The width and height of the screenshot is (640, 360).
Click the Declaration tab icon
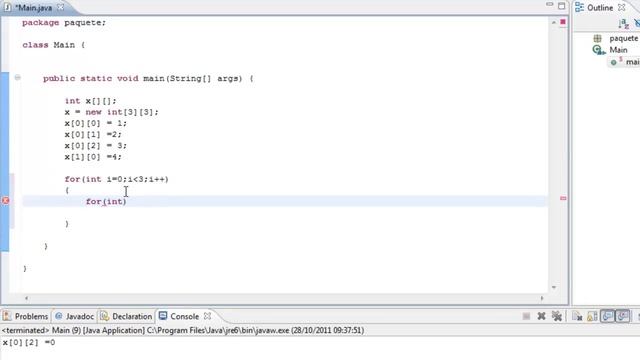point(104,316)
